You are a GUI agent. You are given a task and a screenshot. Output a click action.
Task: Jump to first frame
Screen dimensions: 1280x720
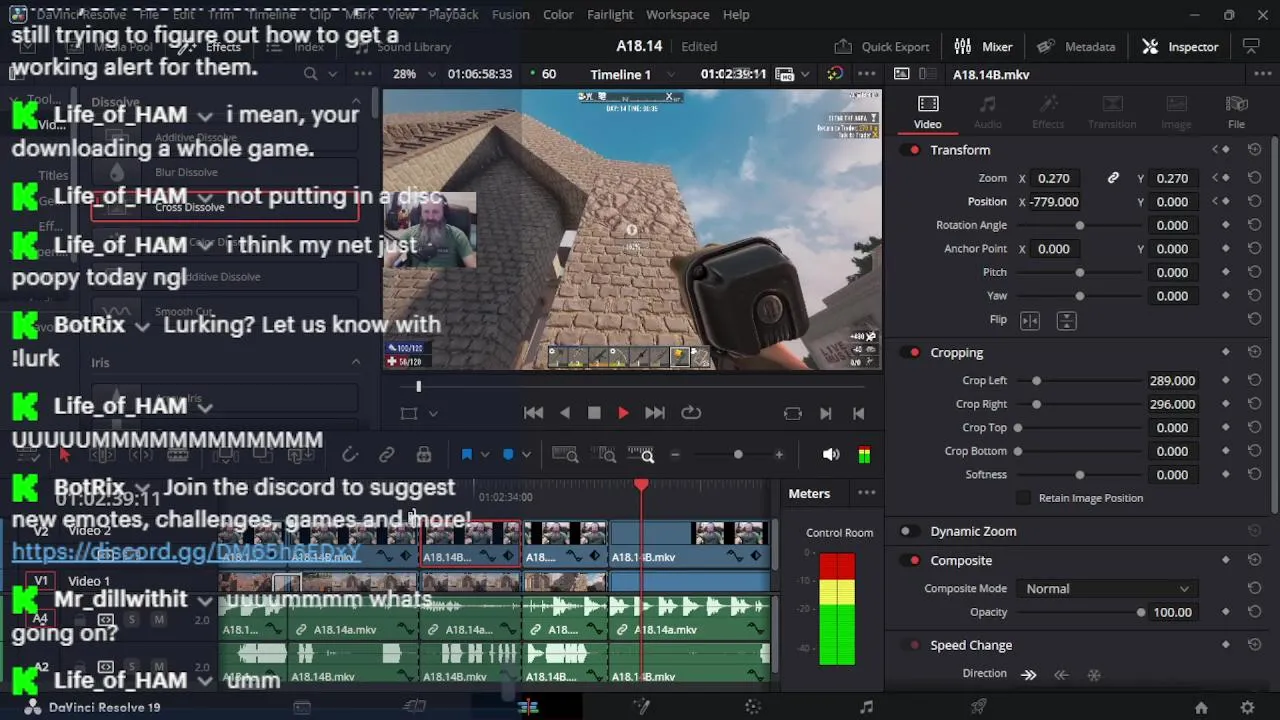(x=533, y=413)
